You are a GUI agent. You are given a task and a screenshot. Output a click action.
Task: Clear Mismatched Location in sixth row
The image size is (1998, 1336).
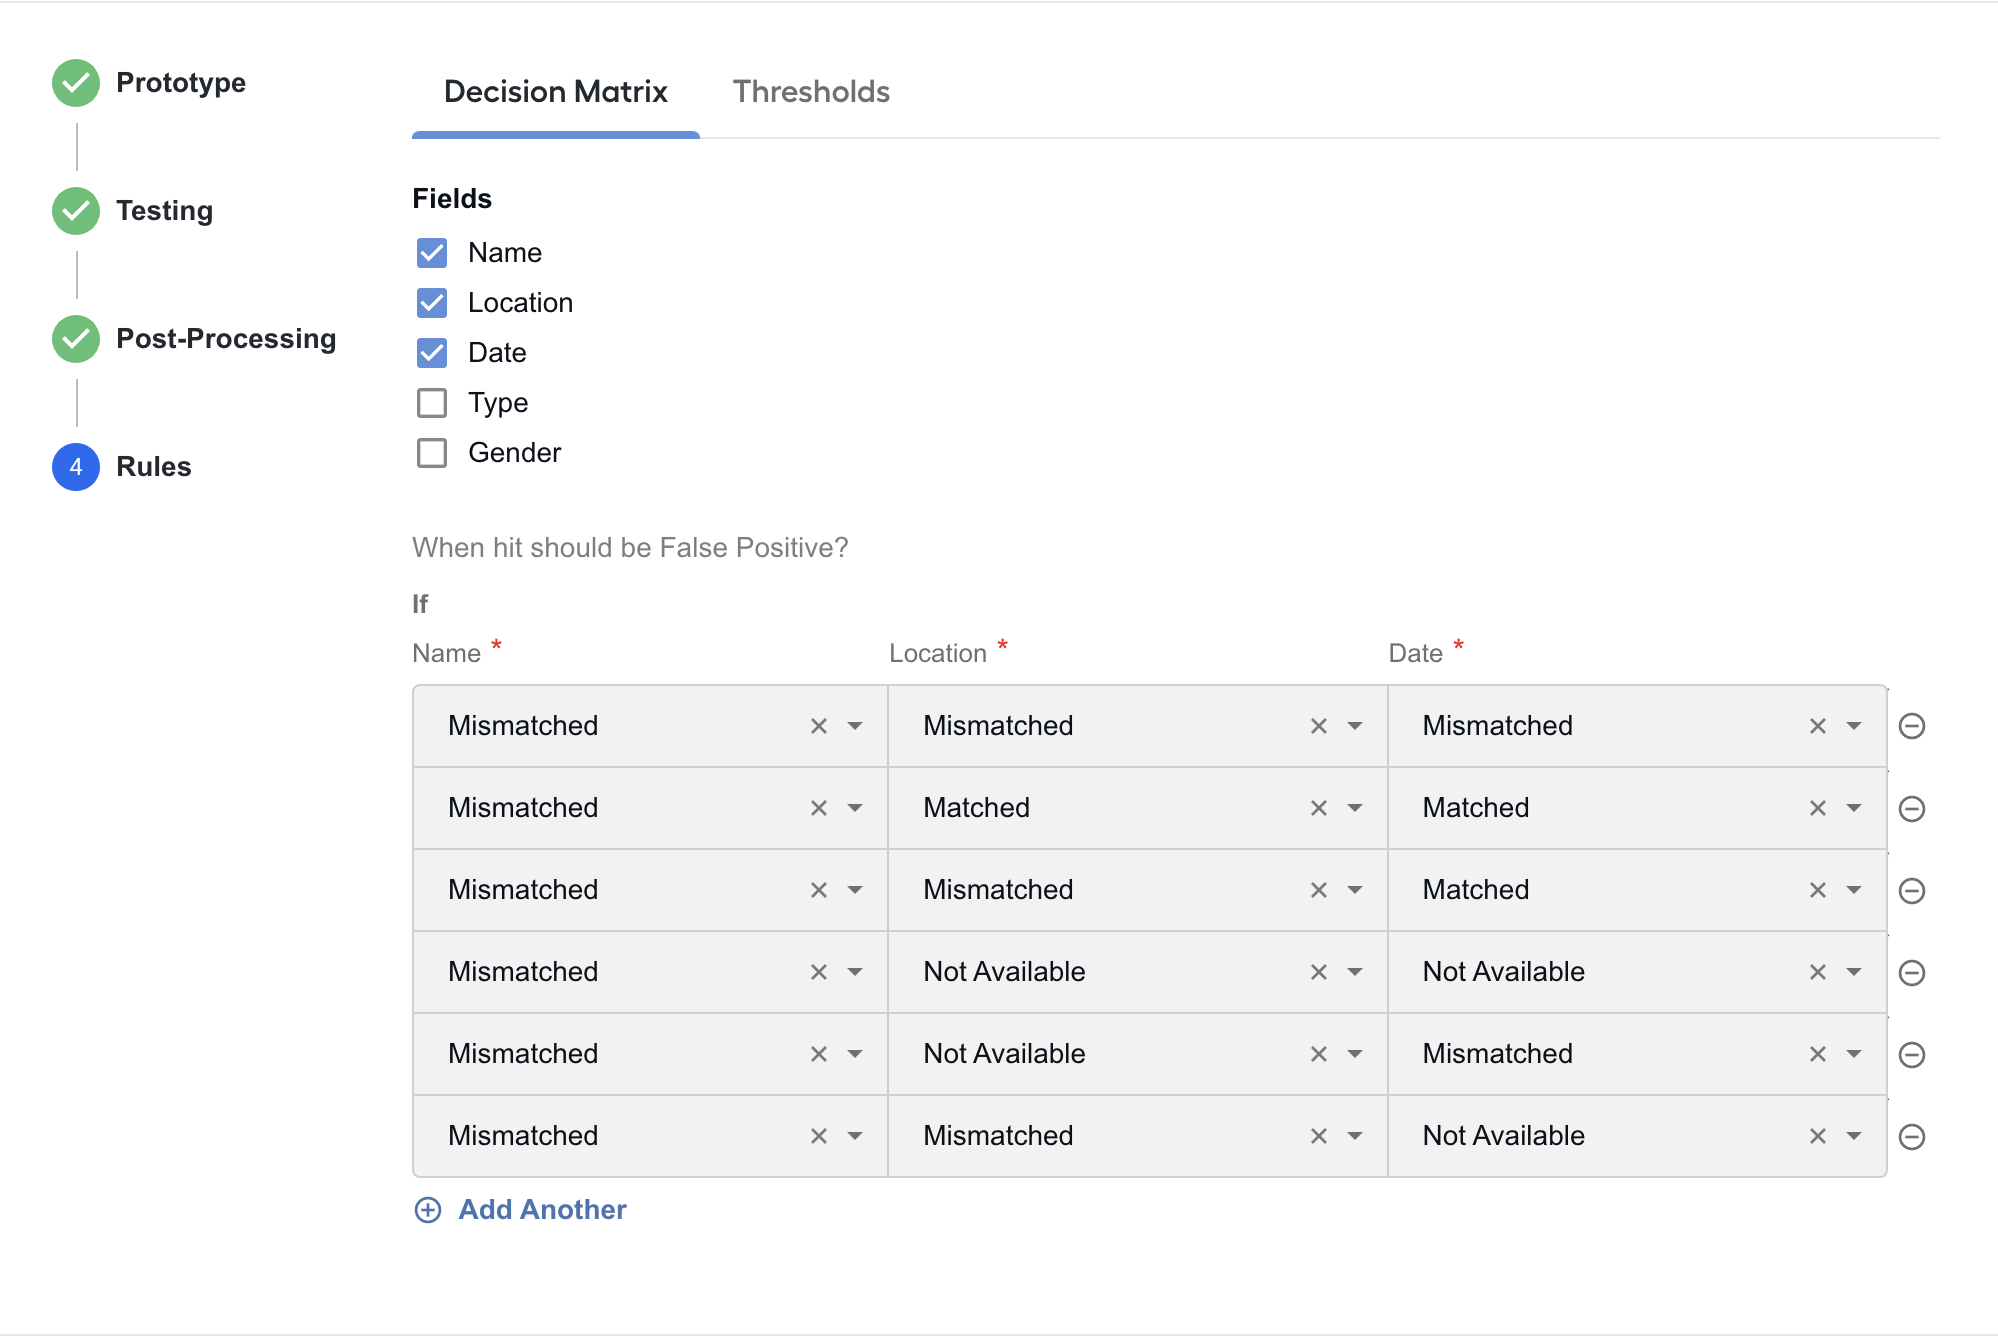coord(1319,1136)
